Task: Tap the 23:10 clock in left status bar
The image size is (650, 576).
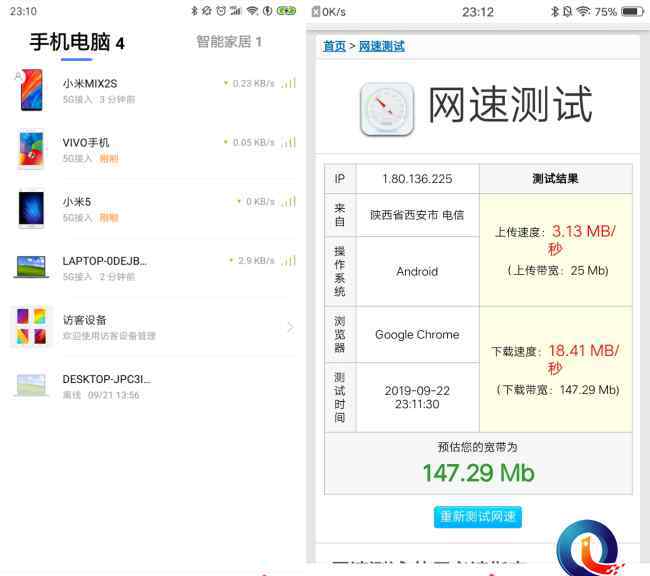Action: point(23,11)
